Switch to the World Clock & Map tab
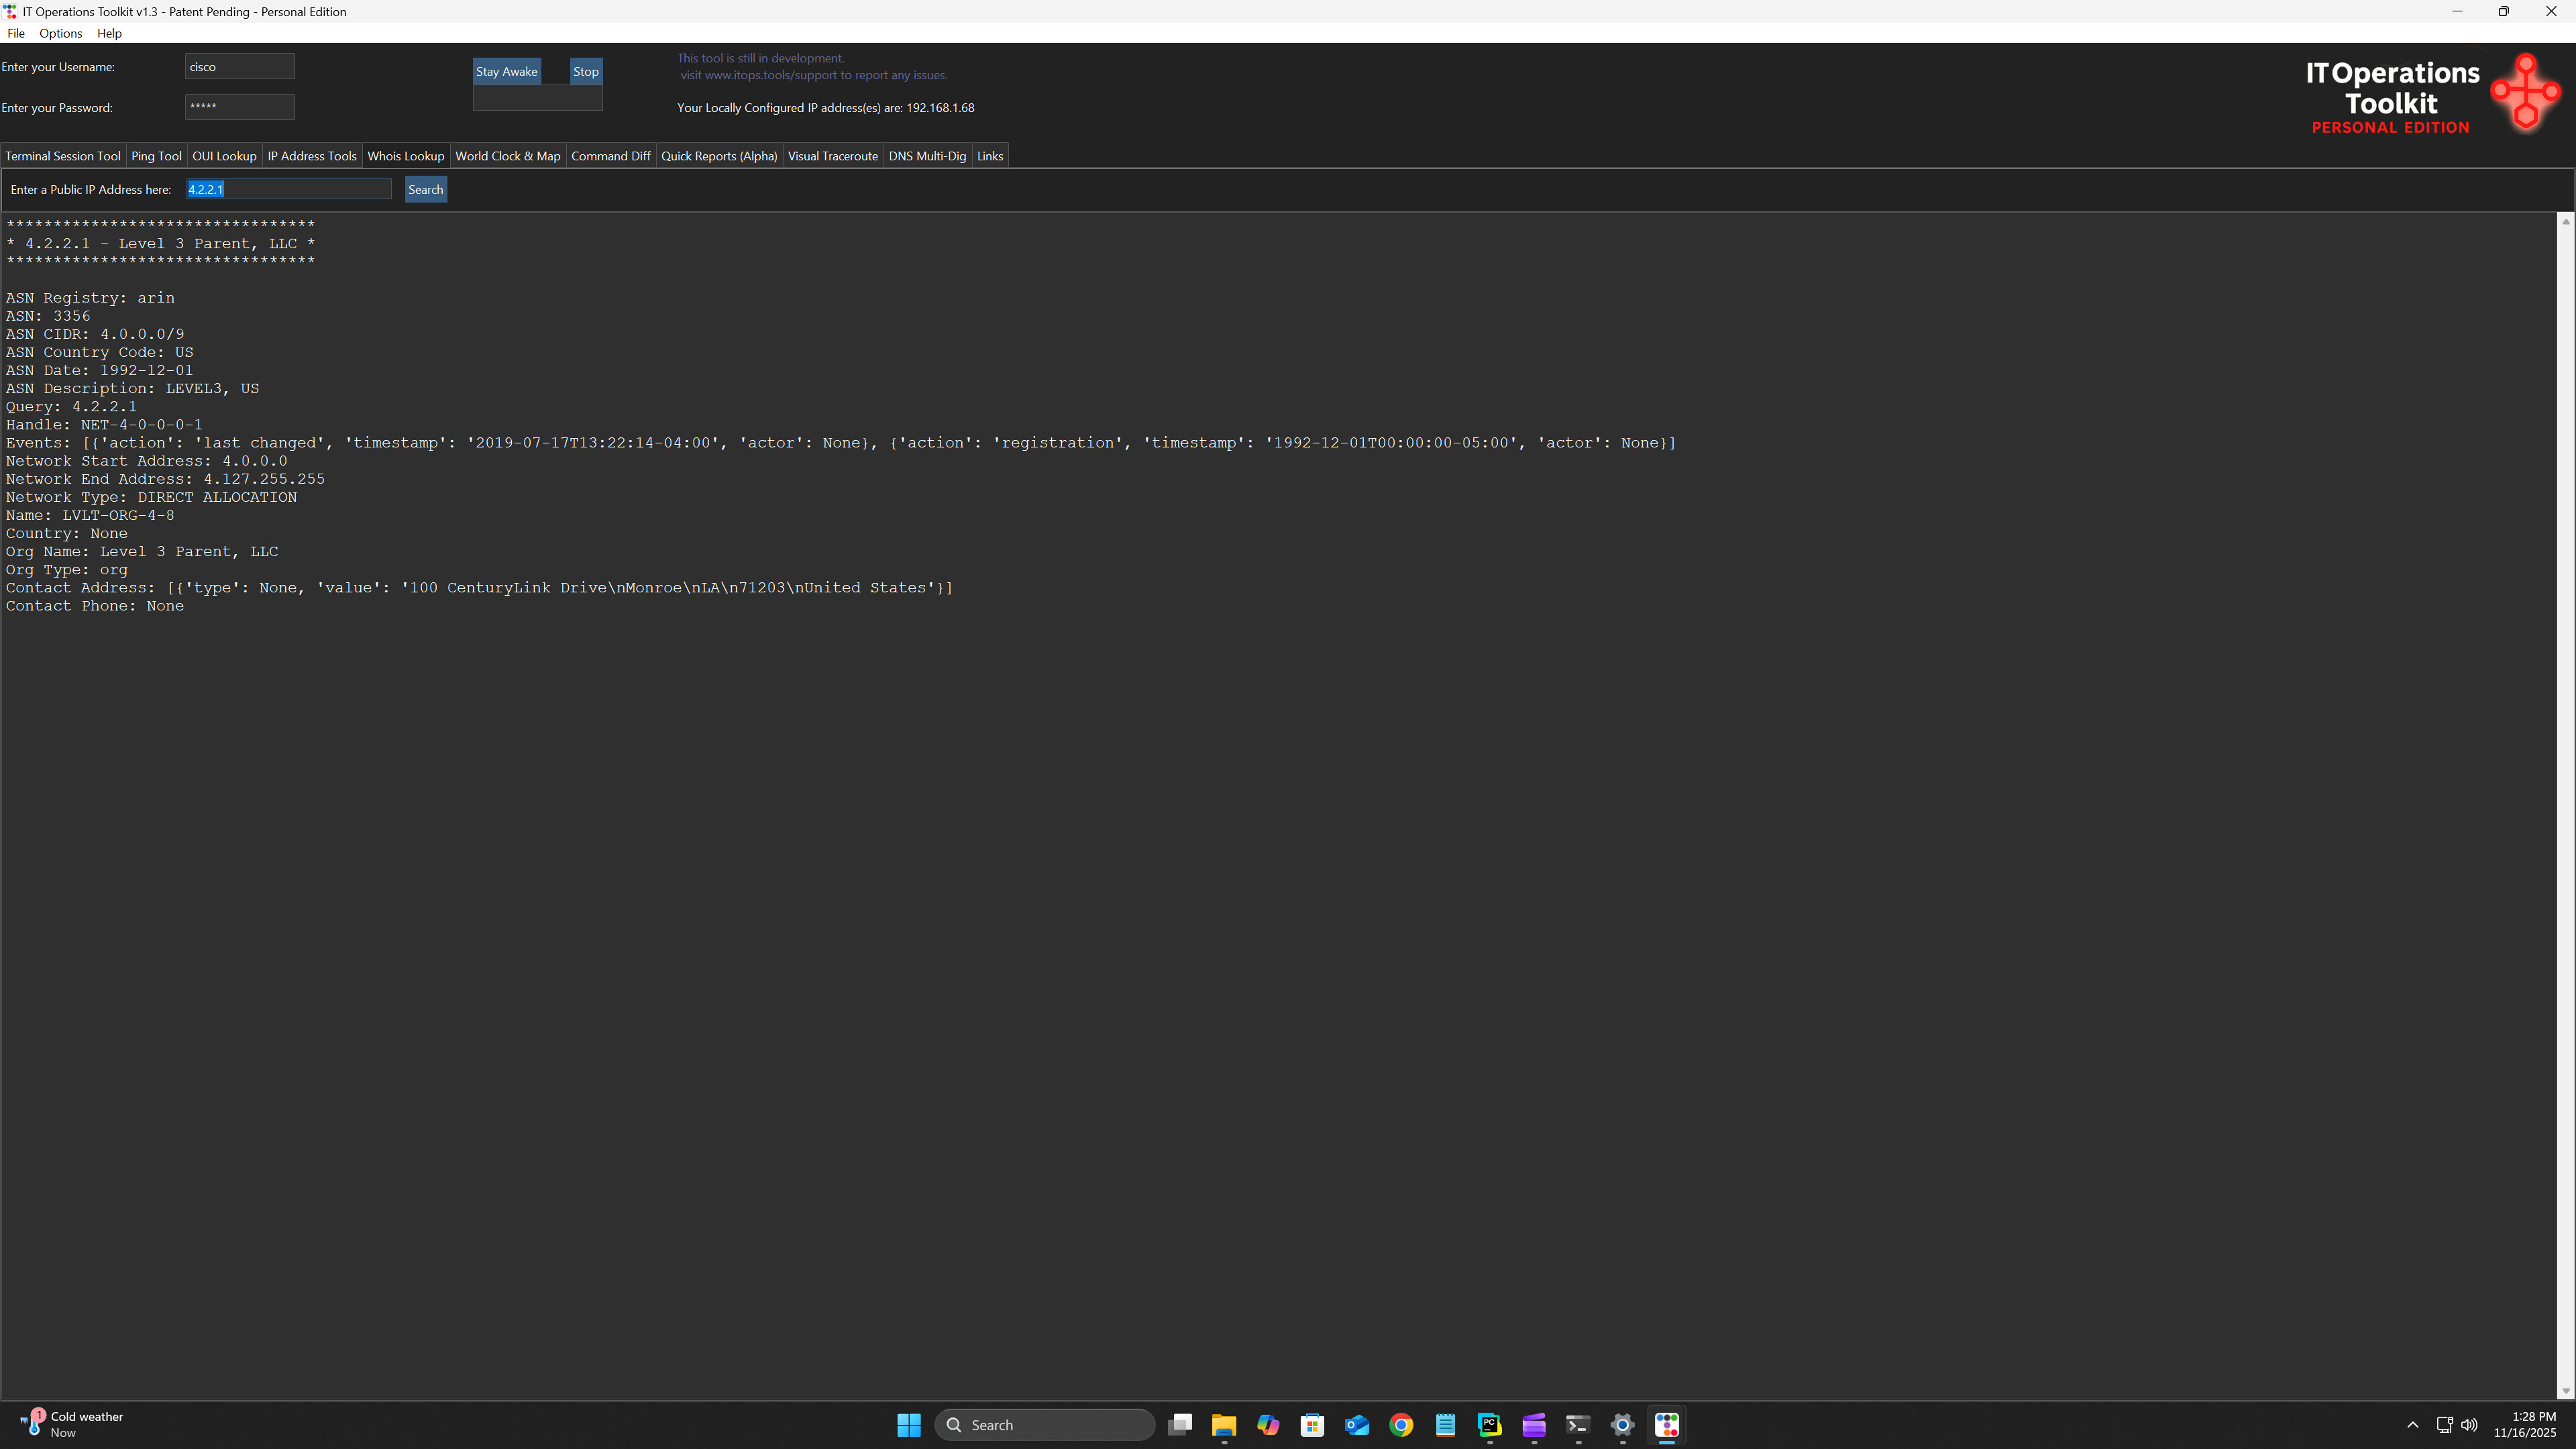The height and width of the screenshot is (1449, 2576). pyautogui.click(x=507, y=156)
